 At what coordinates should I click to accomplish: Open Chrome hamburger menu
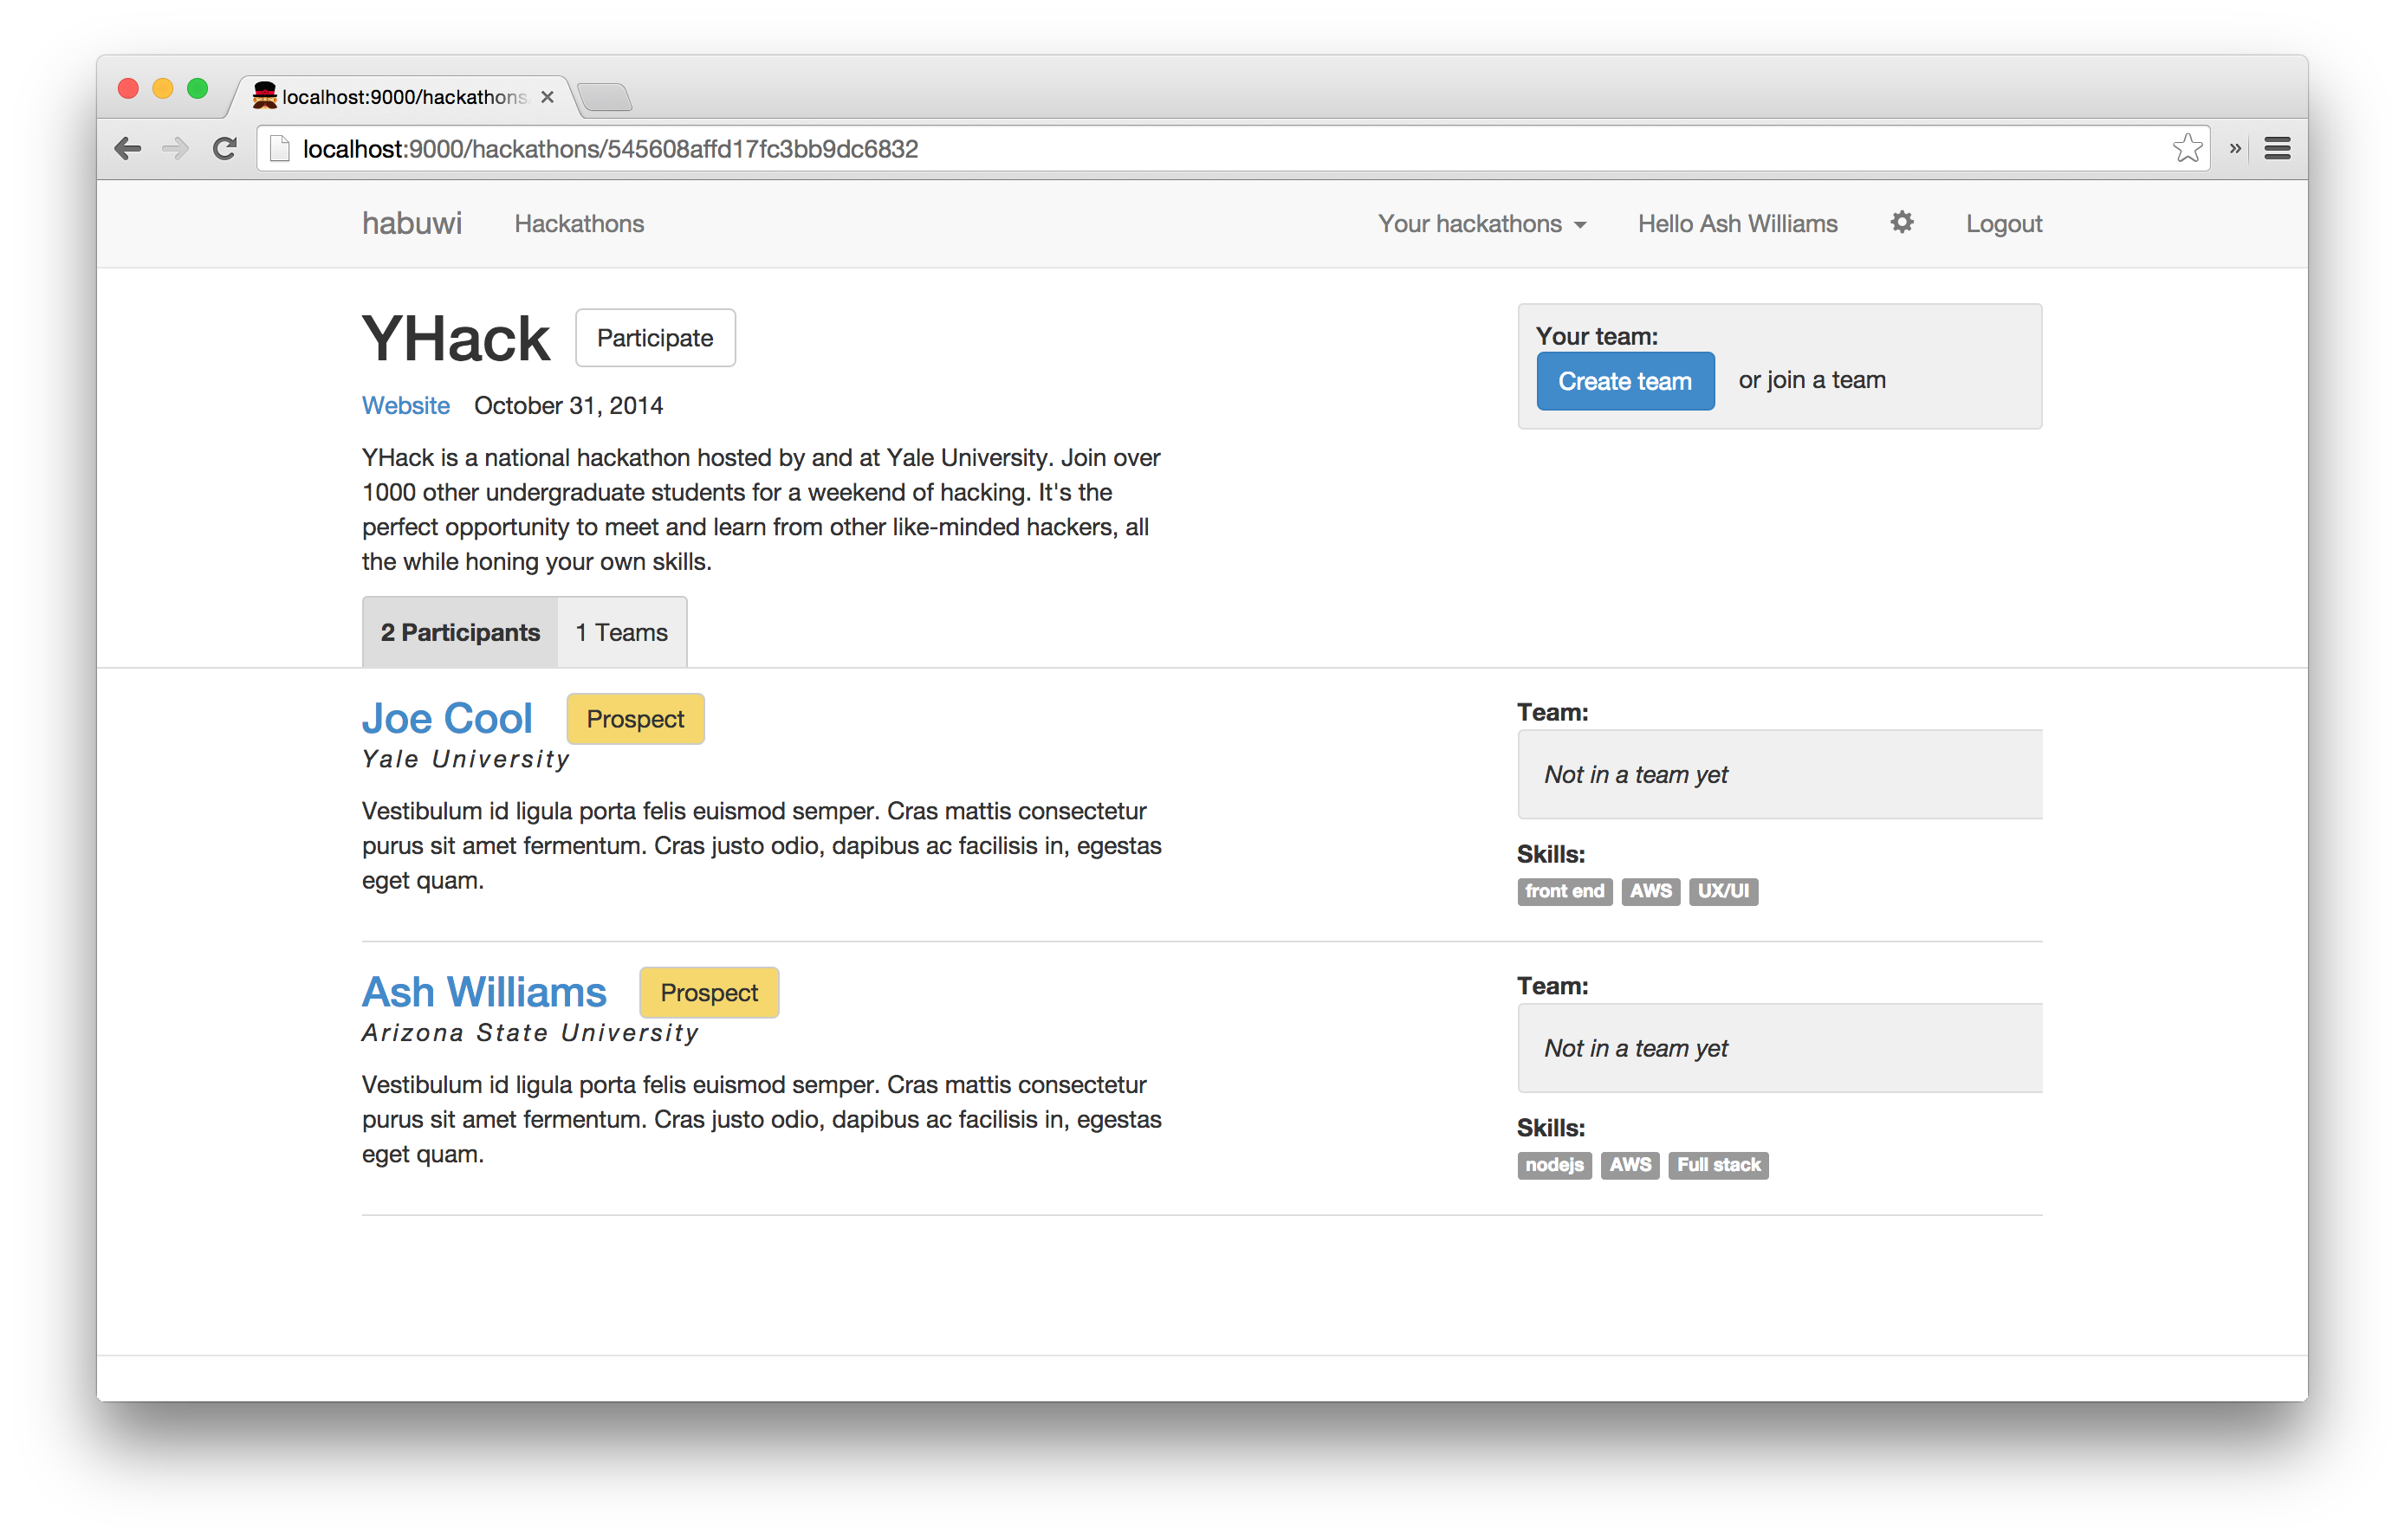point(2277,149)
